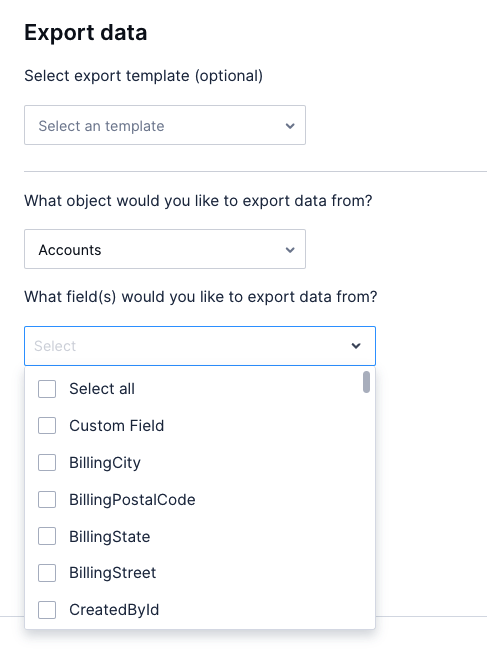This screenshot has width=487, height=651.
Task: Click the 'BillingStreet' option label
Action: [x=113, y=573]
